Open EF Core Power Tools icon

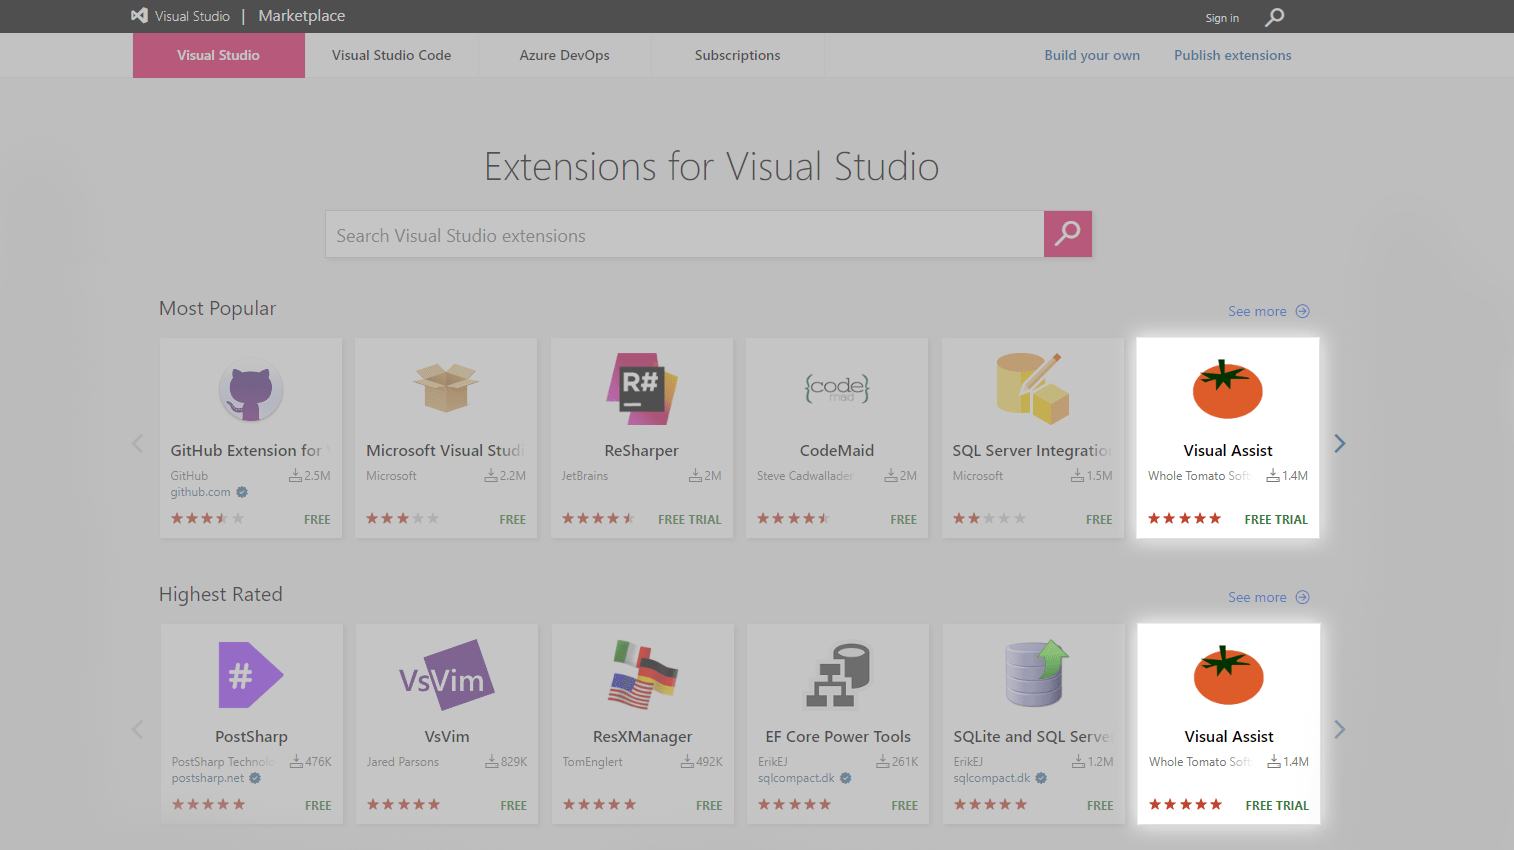pyautogui.click(x=838, y=675)
